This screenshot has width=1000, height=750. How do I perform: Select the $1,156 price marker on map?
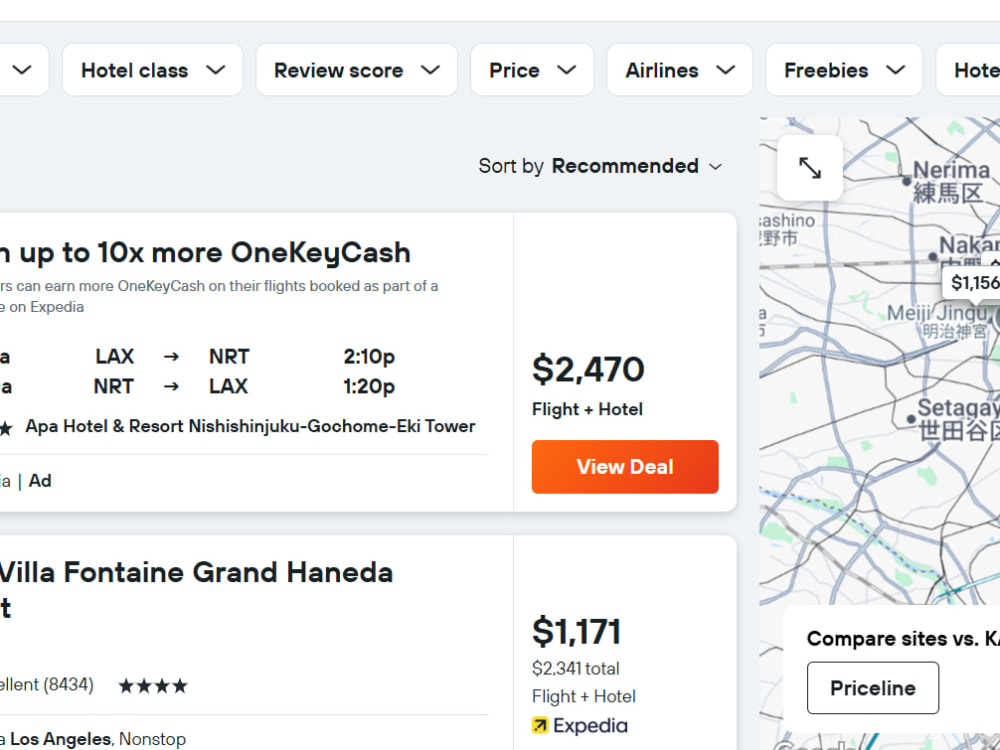(971, 282)
